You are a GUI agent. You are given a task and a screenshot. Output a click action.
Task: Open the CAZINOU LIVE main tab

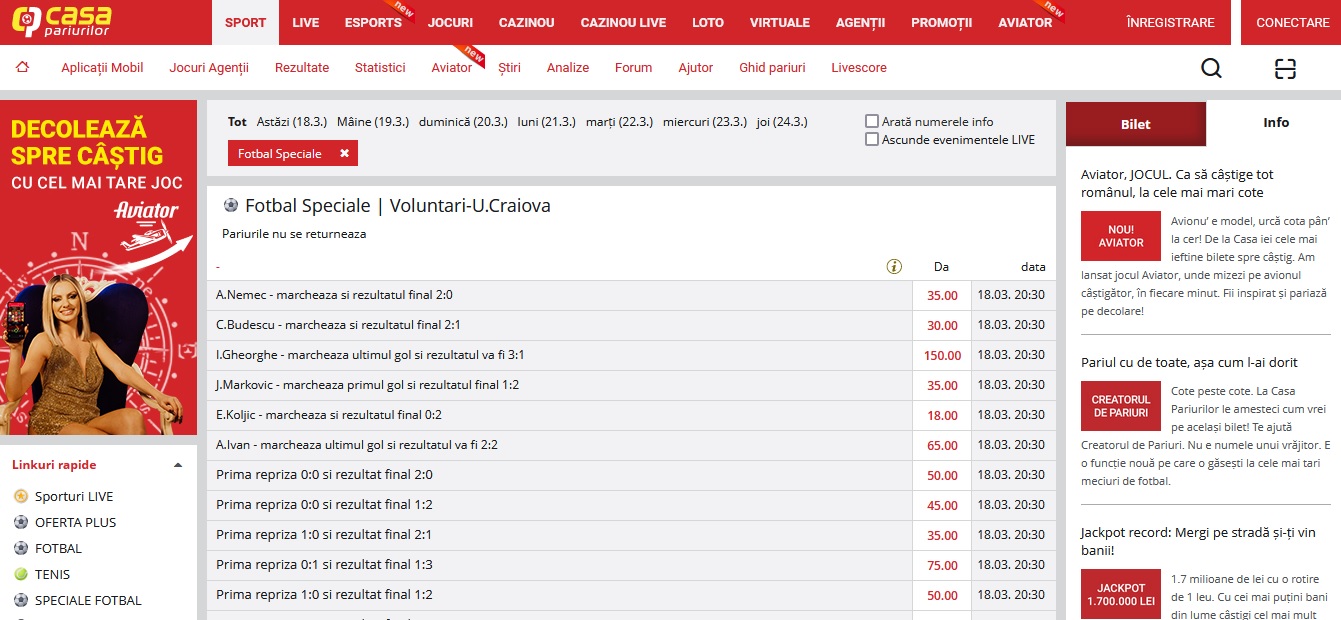pos(623,22)
